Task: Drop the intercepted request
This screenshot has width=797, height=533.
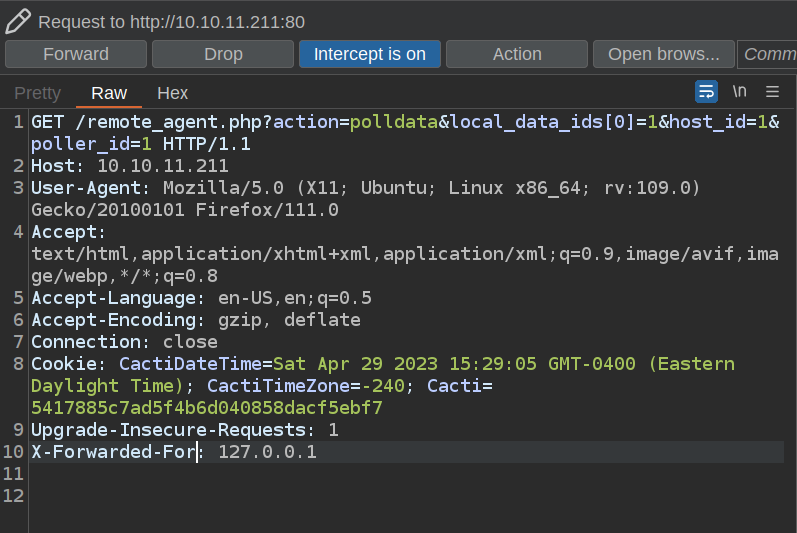Action: click(223, 54)
